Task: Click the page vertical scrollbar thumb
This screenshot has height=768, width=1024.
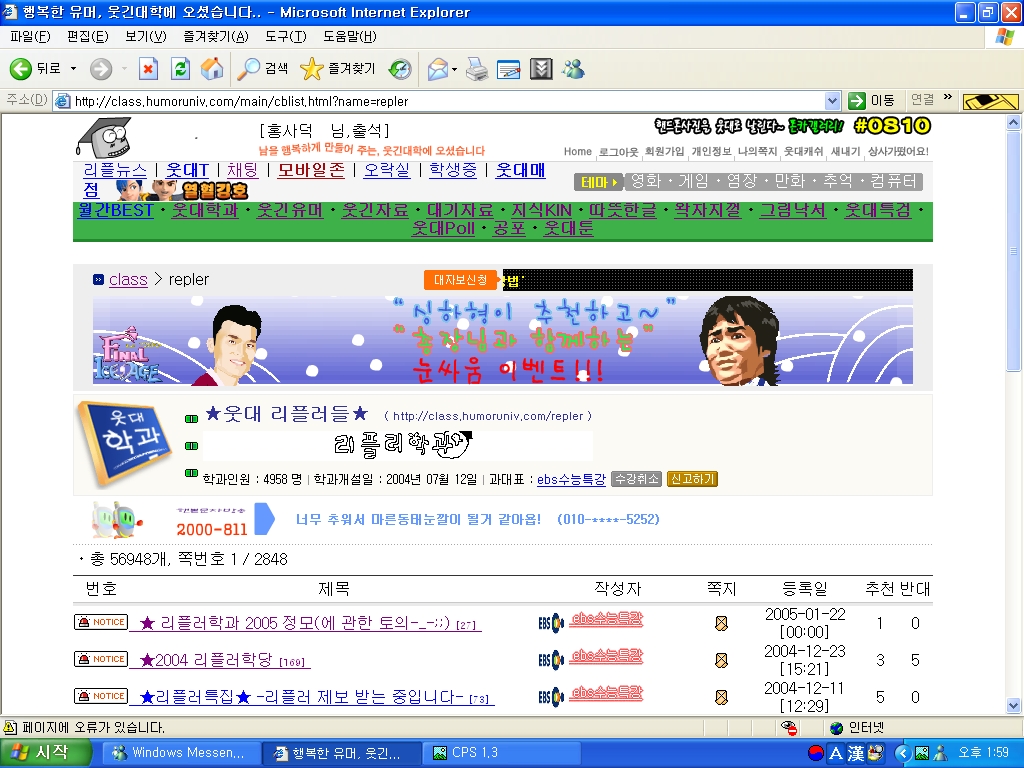Action: pyautogui.click(x=1014, y=250)
